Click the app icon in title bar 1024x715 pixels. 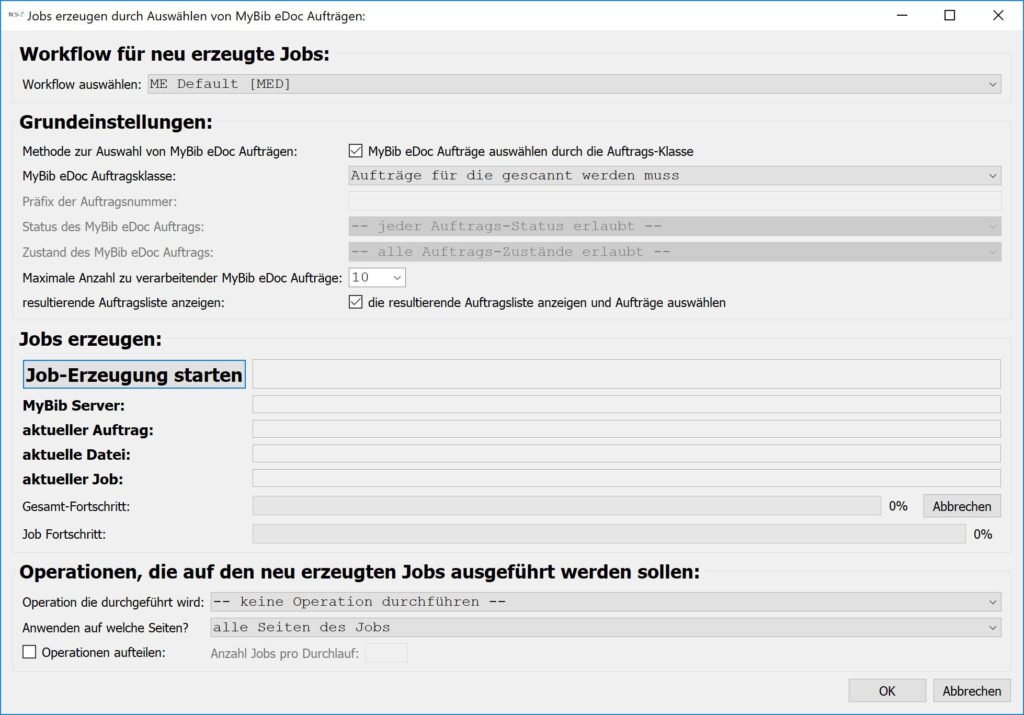pos(15,15)
